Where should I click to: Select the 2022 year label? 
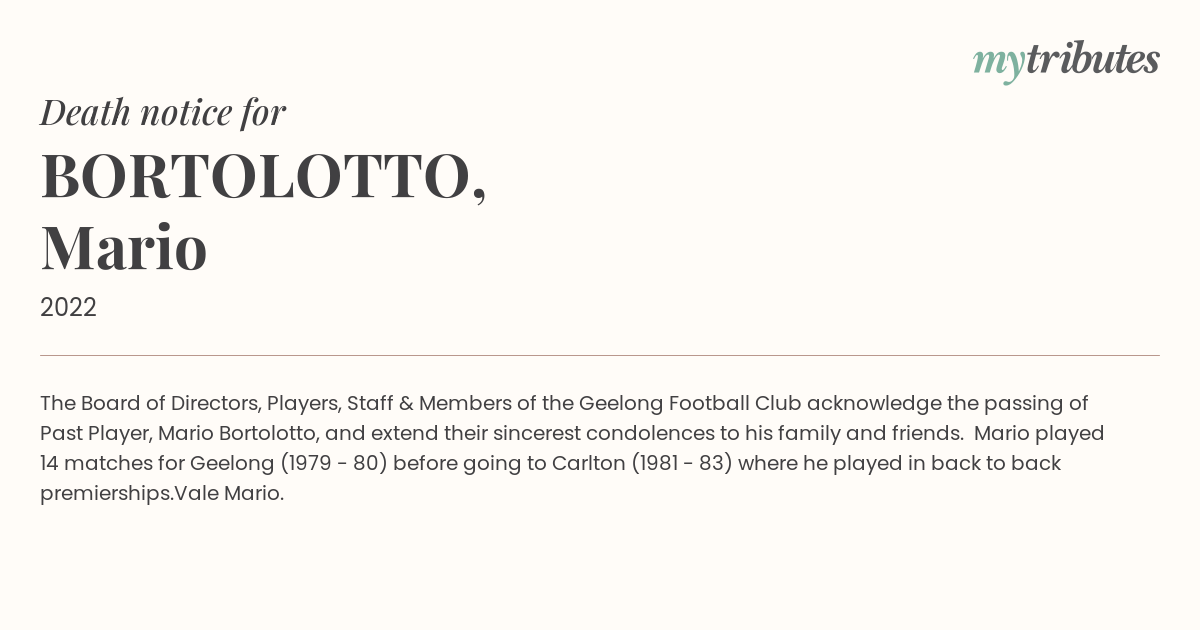tap(68, 308)
